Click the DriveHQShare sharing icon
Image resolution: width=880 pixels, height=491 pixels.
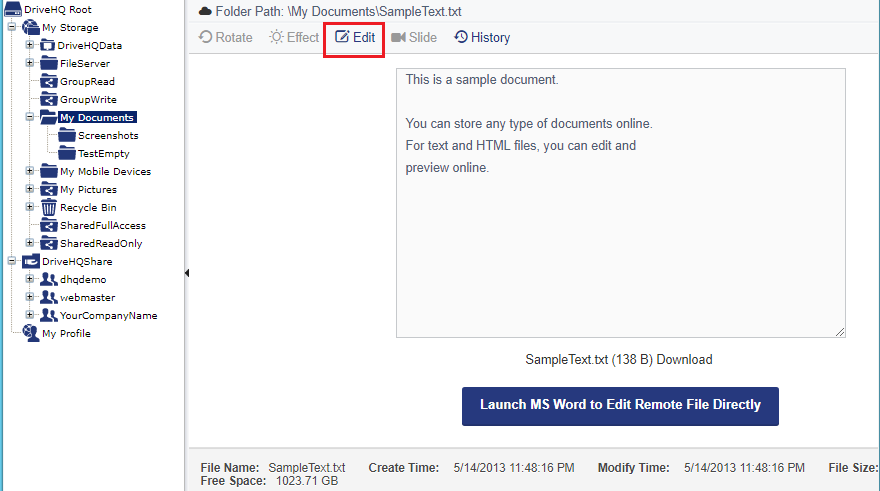[x=31, y=261]
